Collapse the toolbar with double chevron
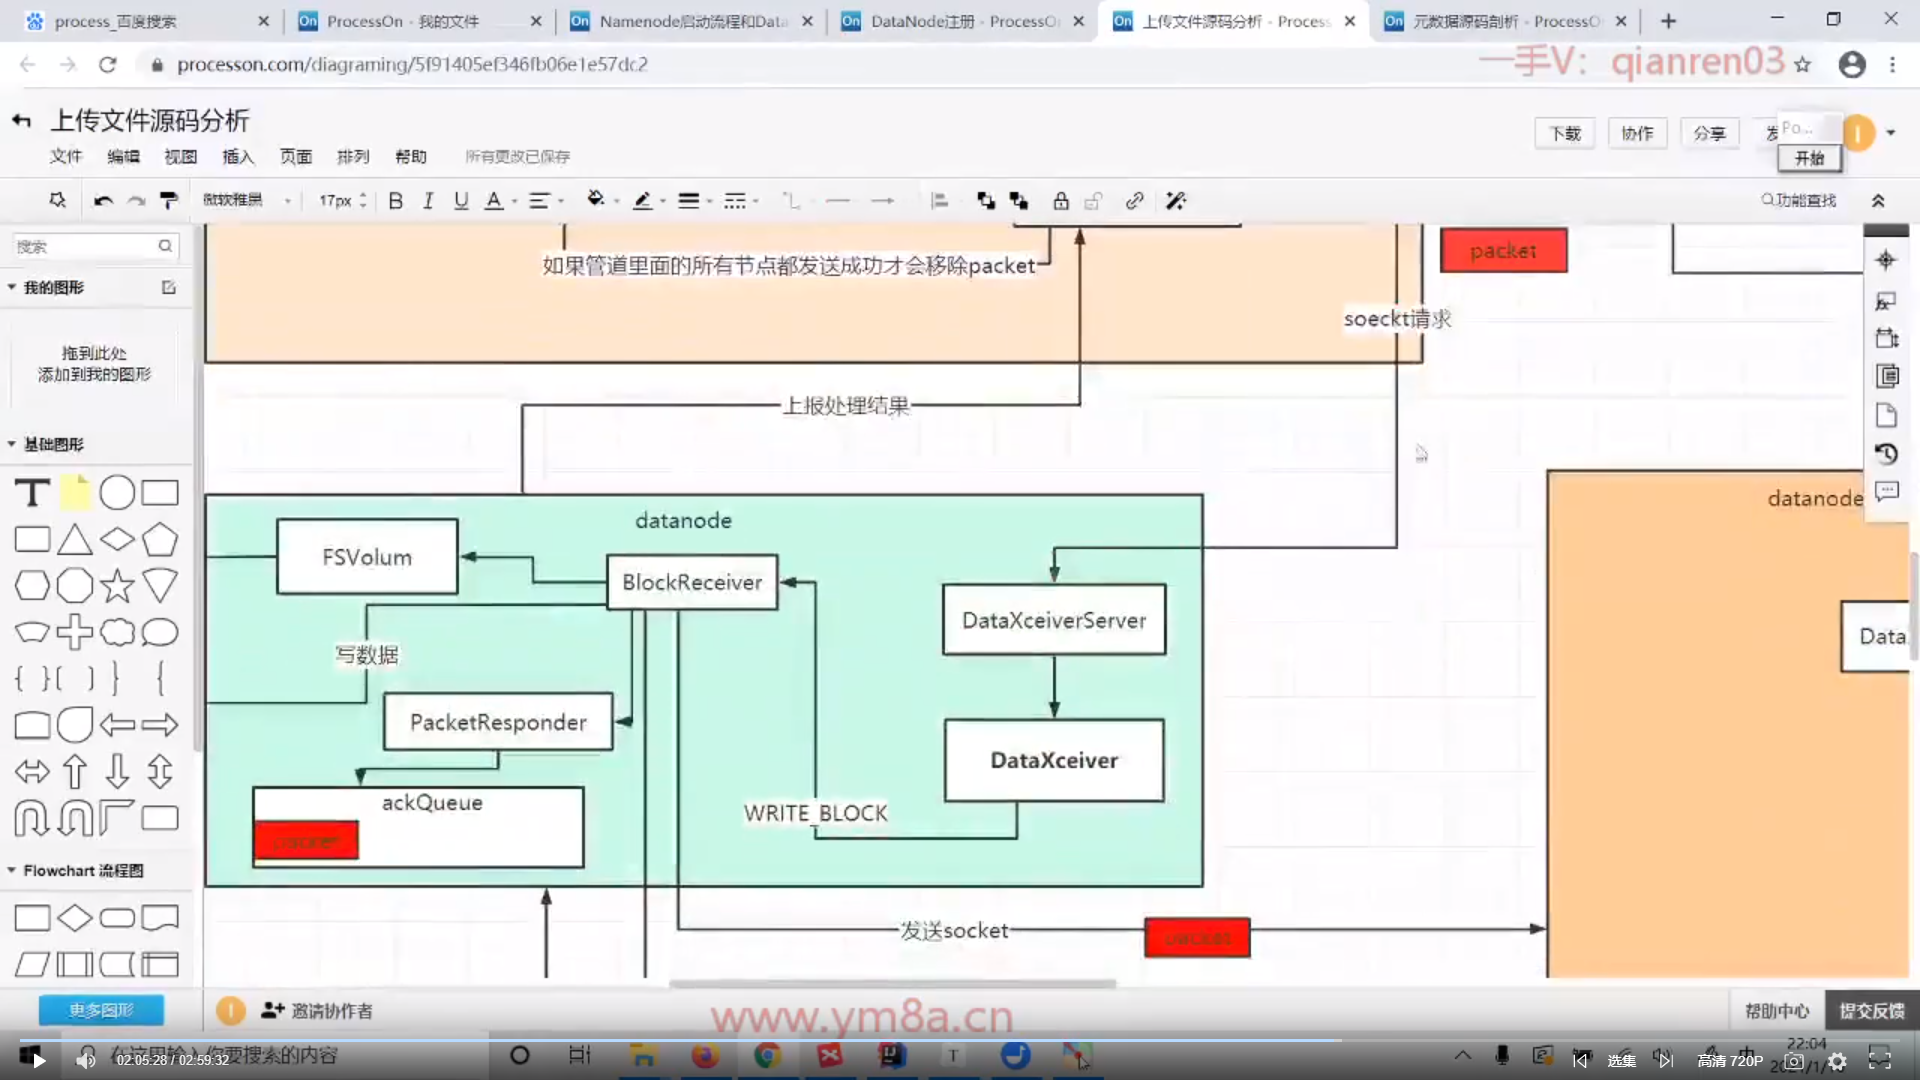 pos(1878,201)
